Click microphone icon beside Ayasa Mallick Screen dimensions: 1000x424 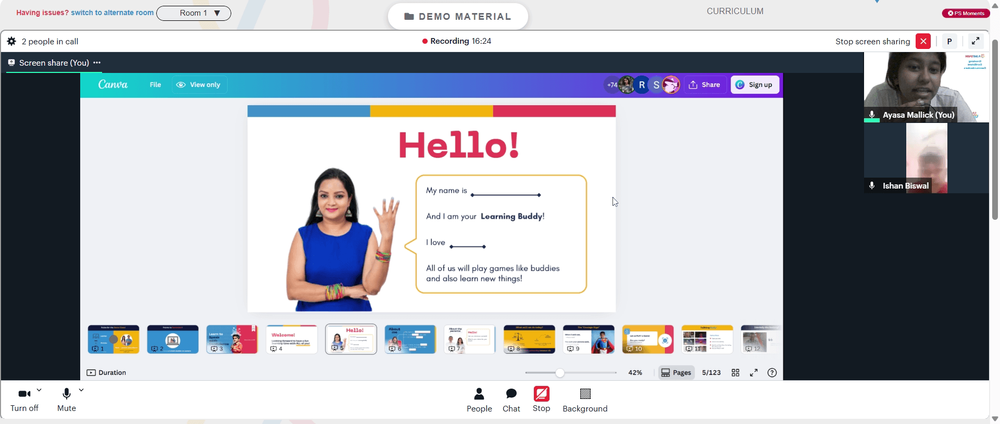point(872,115)
